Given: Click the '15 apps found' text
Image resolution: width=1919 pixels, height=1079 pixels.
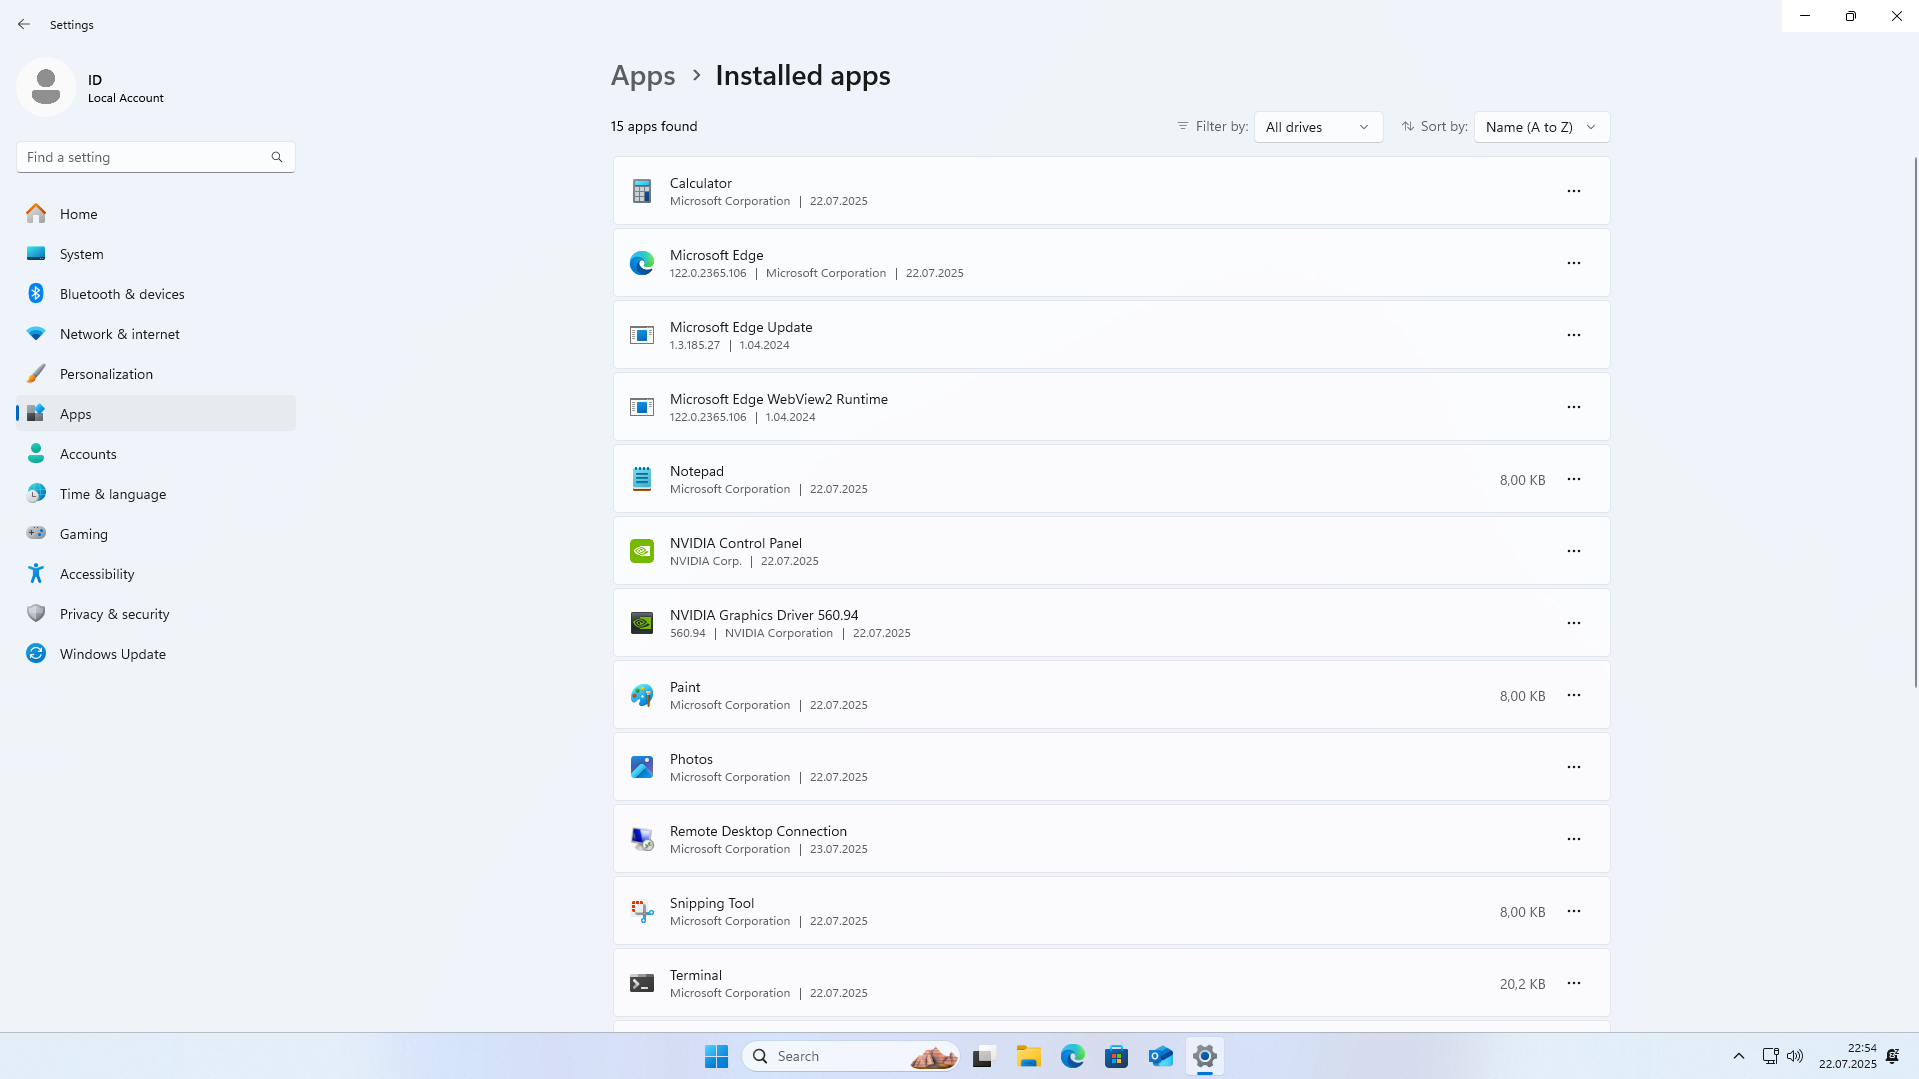Looking at the screenshot, I should 654,127.
